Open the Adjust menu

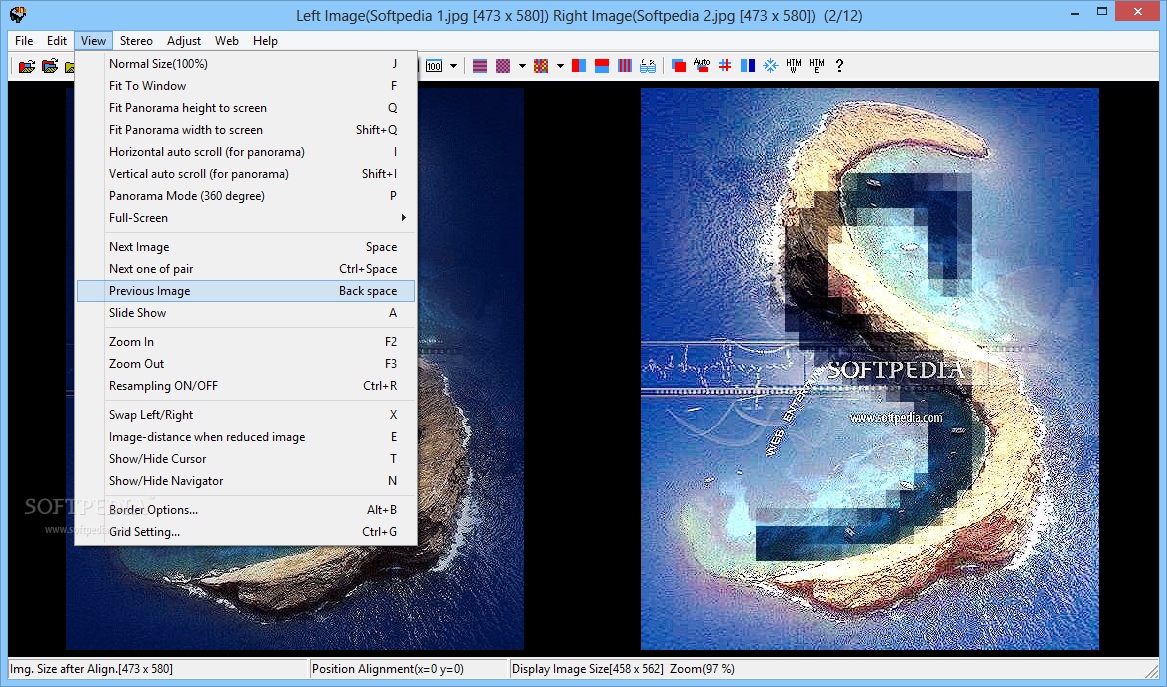184,41
